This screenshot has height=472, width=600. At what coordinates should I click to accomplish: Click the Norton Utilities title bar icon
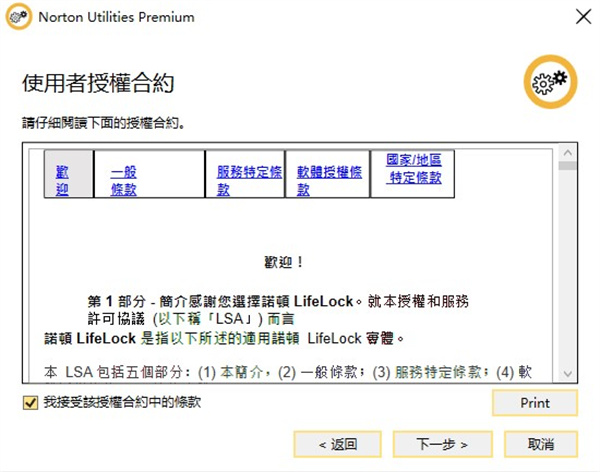(x=18, y=16)
